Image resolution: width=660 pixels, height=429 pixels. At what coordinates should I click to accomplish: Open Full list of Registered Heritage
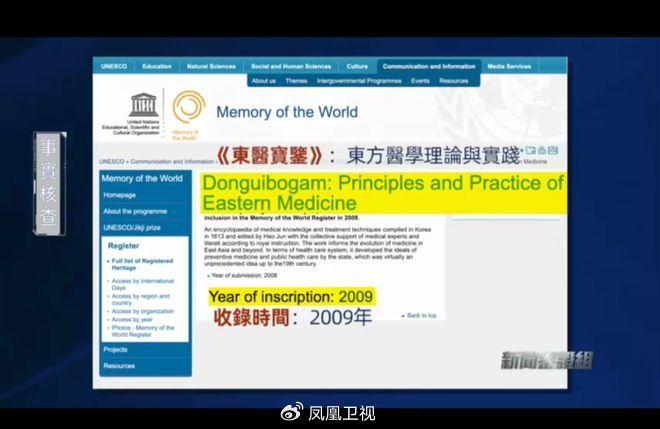142,264
